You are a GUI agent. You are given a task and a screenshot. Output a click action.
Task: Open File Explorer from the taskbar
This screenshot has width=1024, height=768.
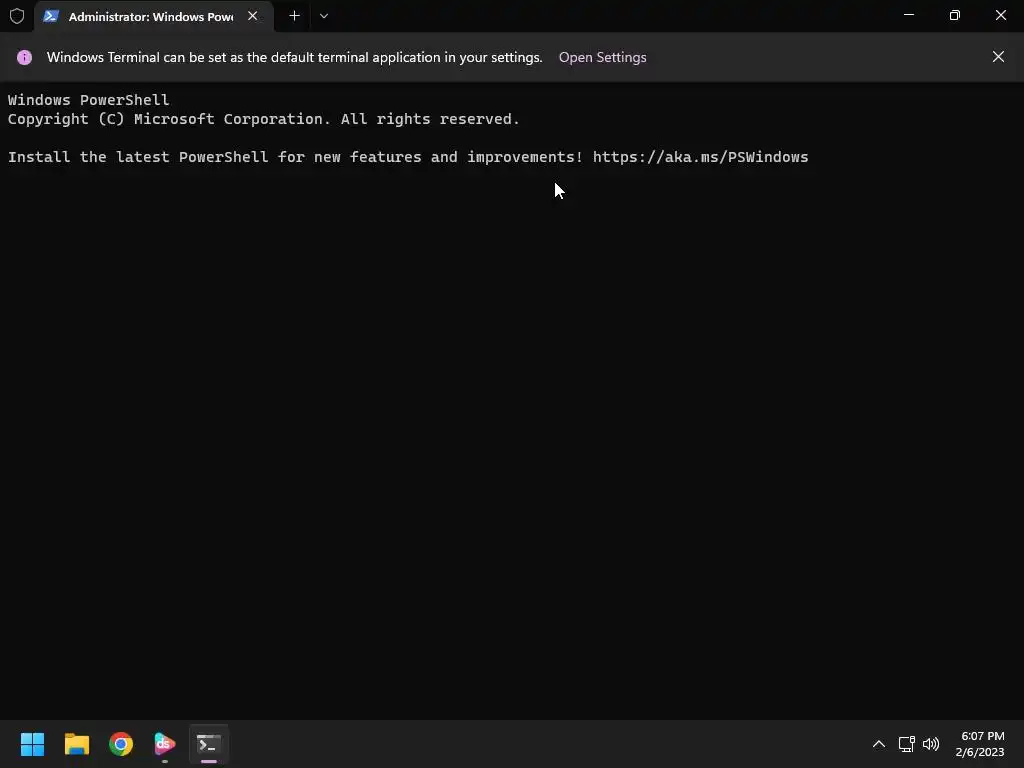77,744
